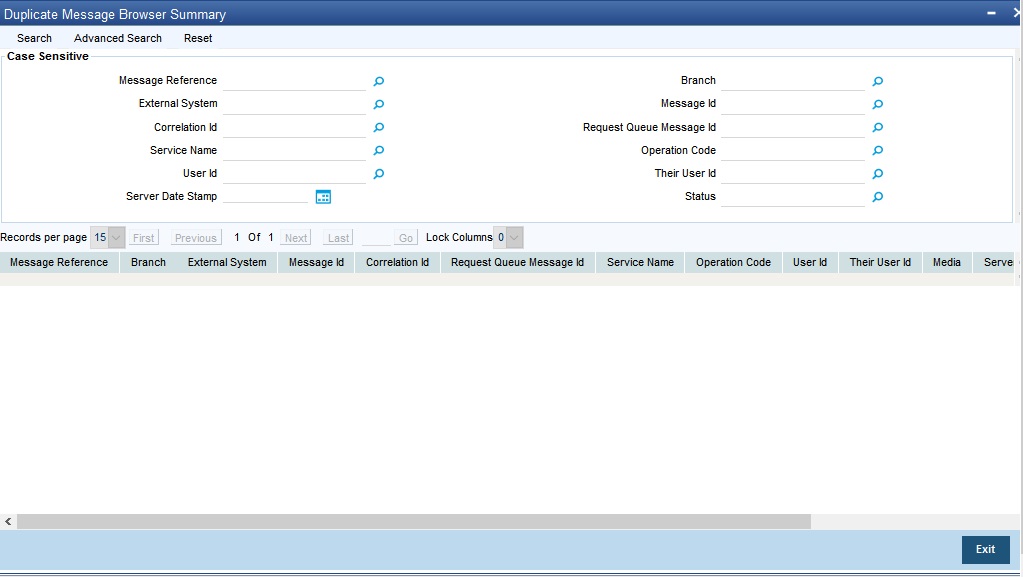This screenshot has height=577, width=1023.
Task: Open Advanced Search
Action: tap(117, 38)
